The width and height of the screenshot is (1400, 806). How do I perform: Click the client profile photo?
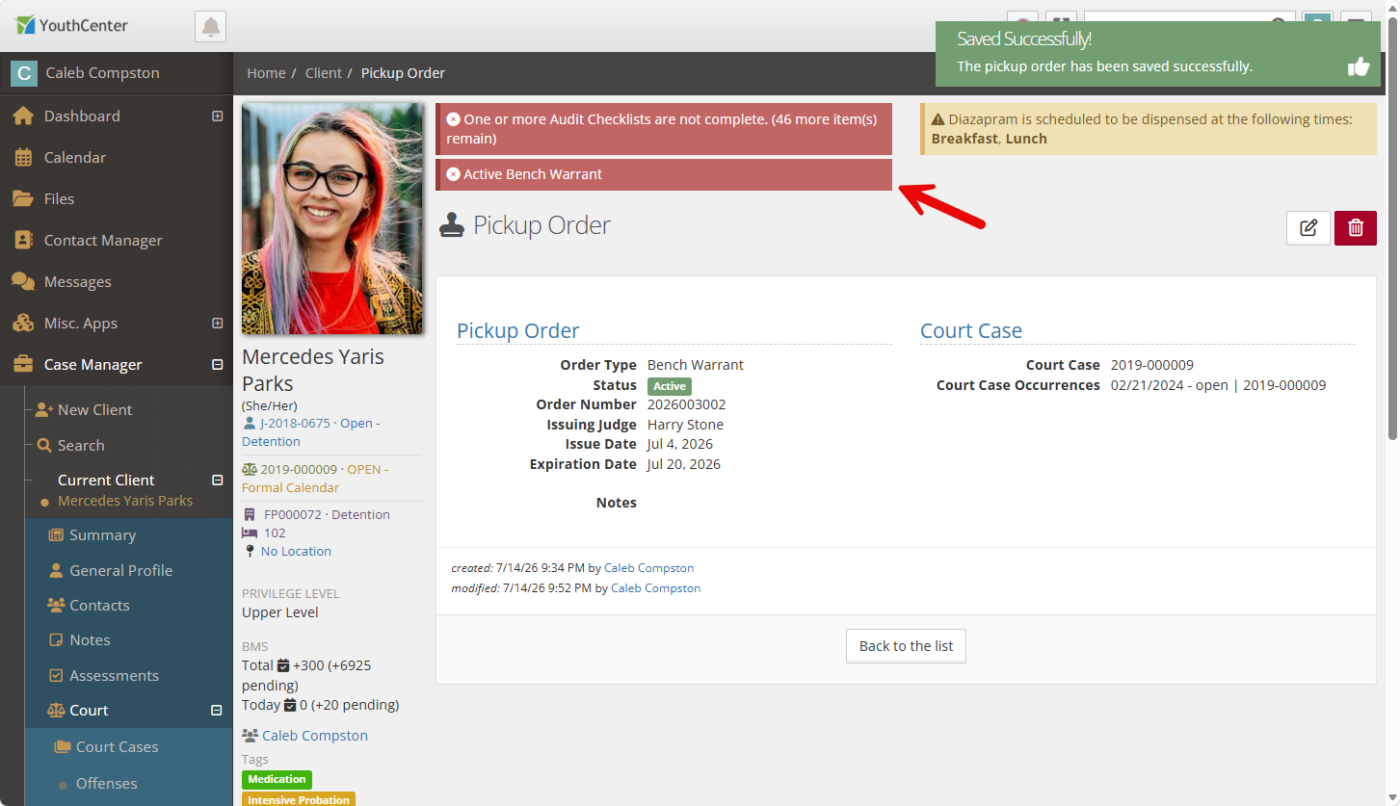click(333, 219)
